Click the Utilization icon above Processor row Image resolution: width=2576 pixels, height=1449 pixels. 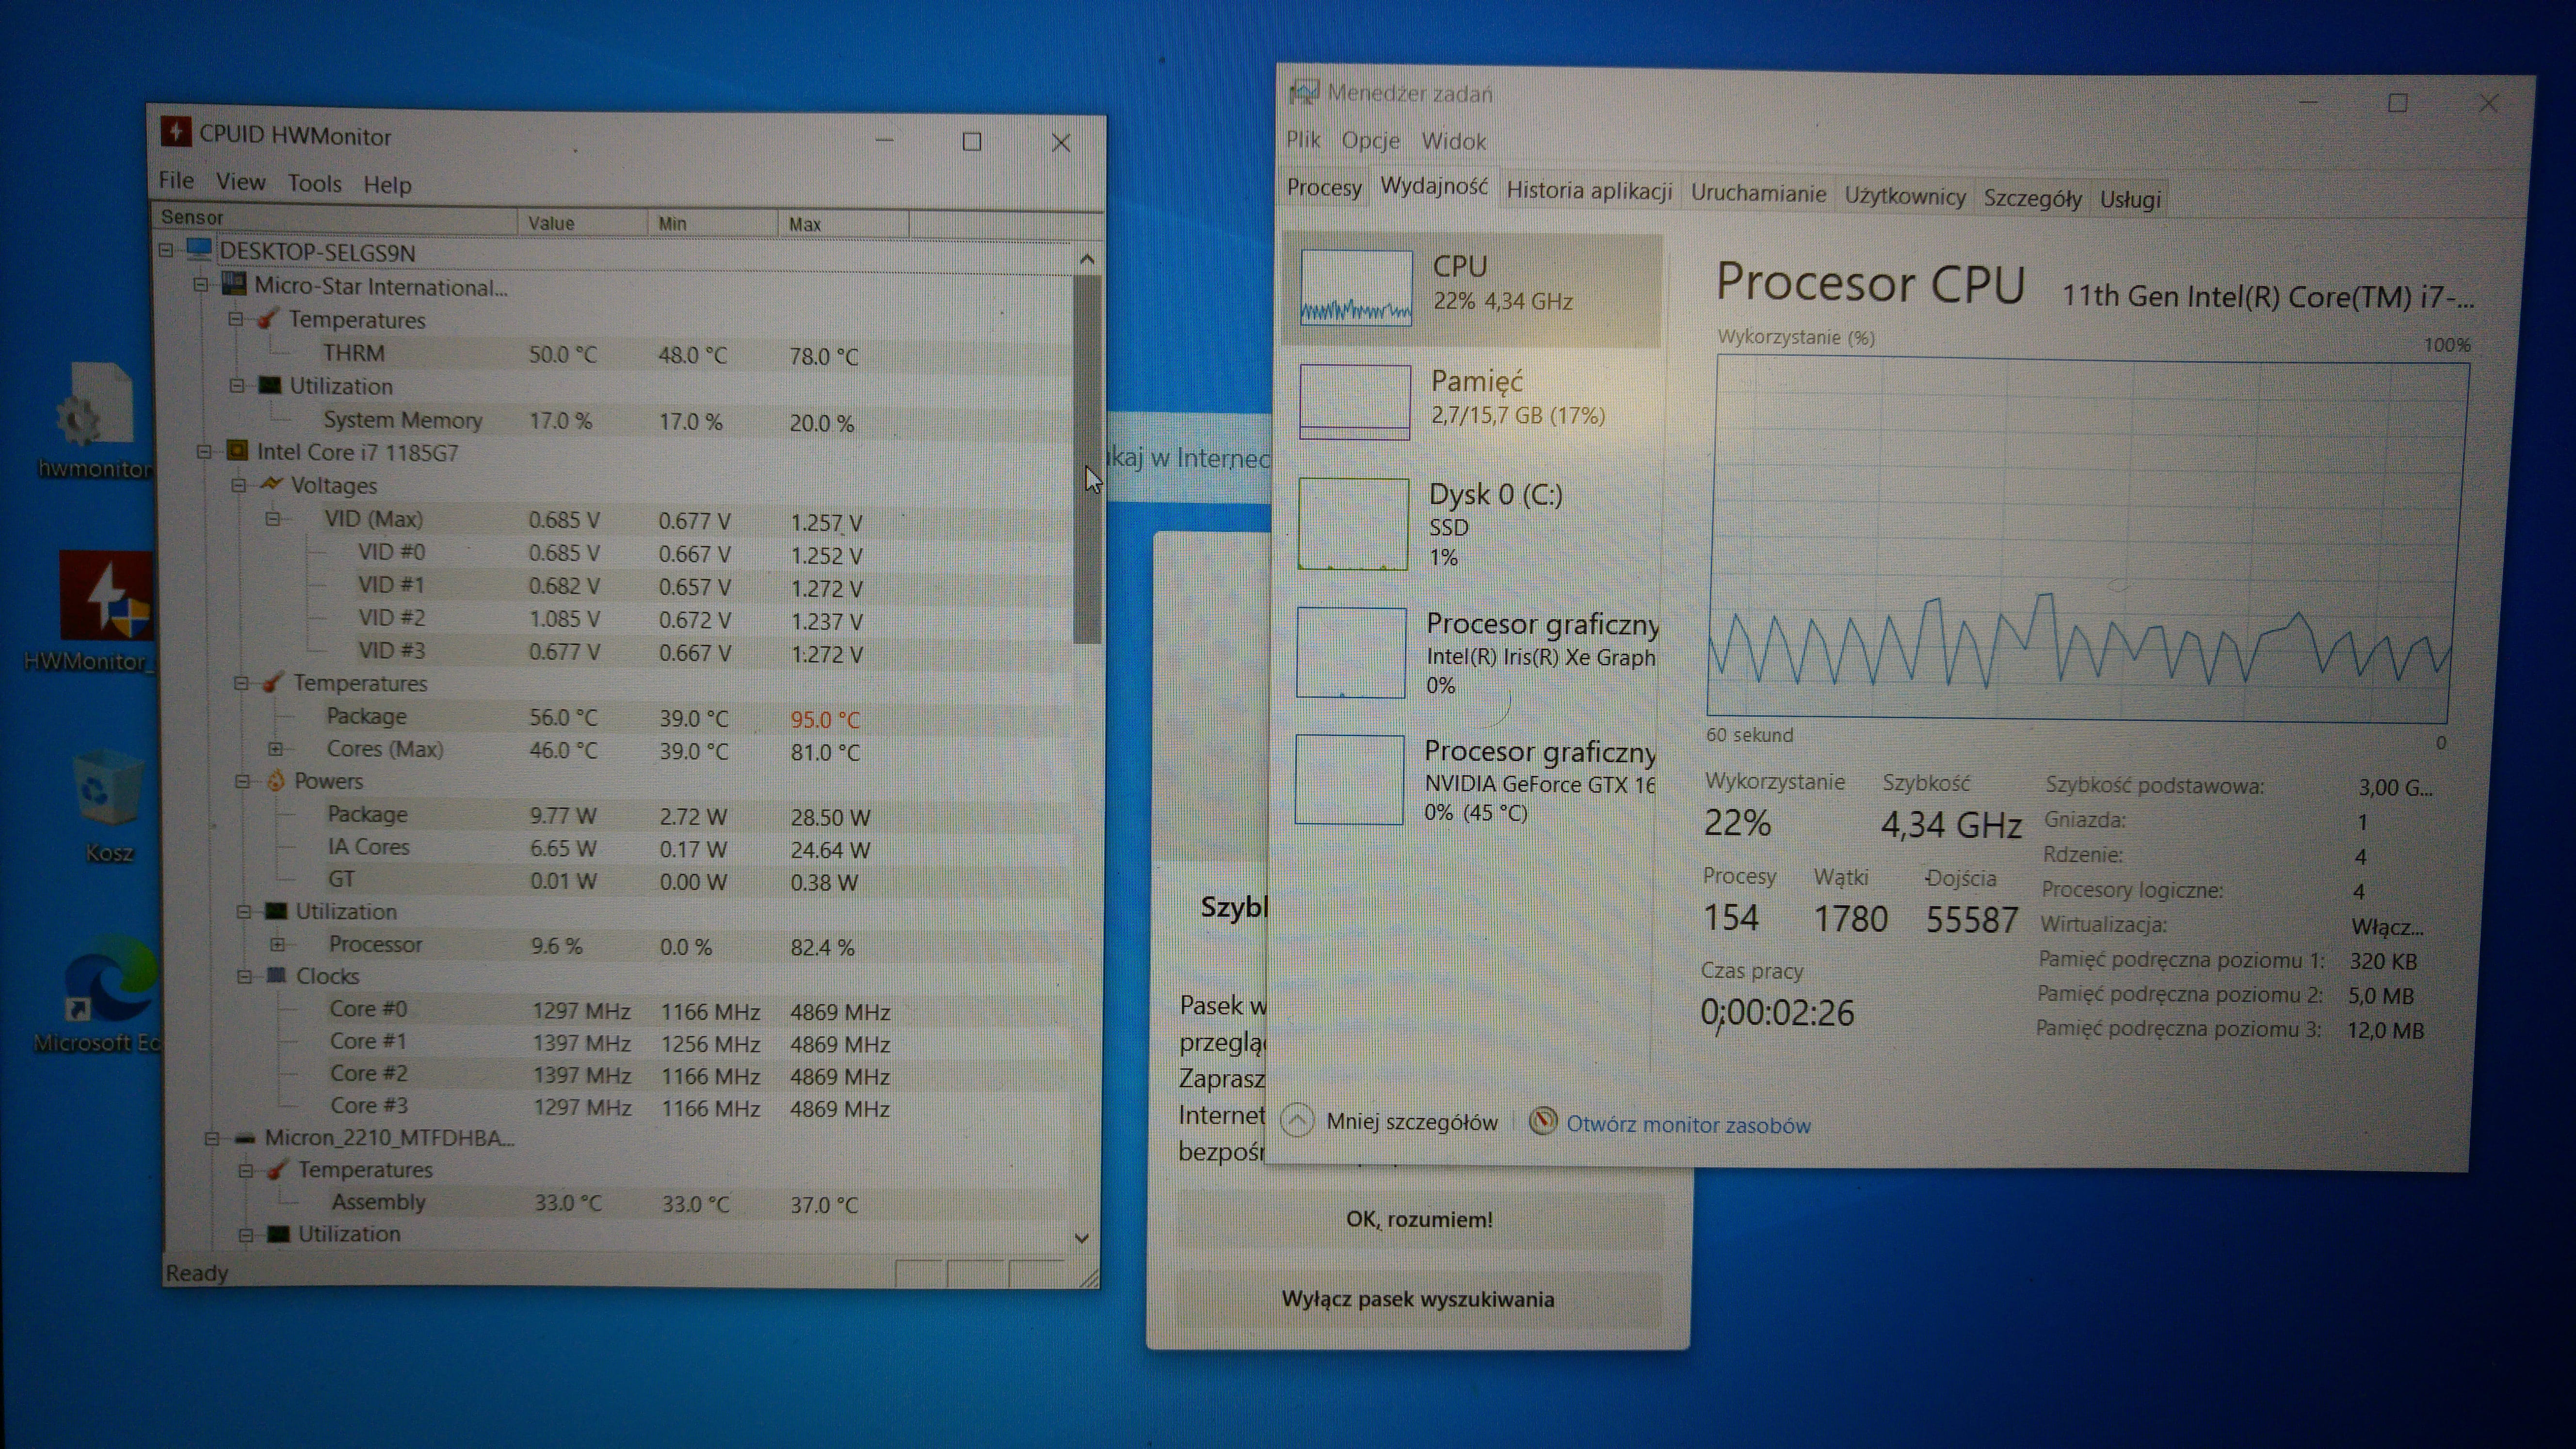(x=276, y=910)
